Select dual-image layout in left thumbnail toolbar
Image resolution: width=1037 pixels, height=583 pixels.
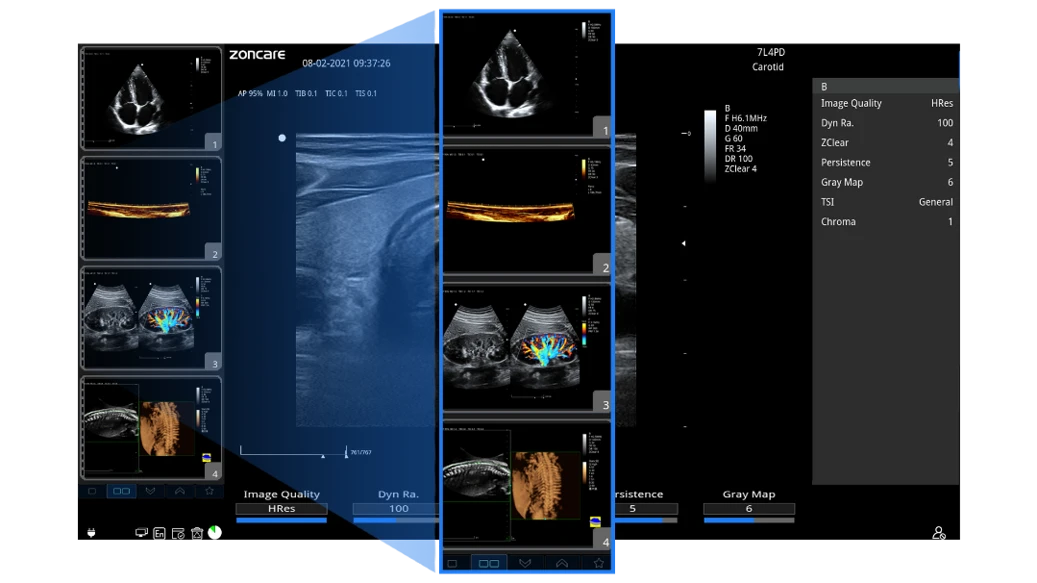pyautogui.click(x=121, y=491)
